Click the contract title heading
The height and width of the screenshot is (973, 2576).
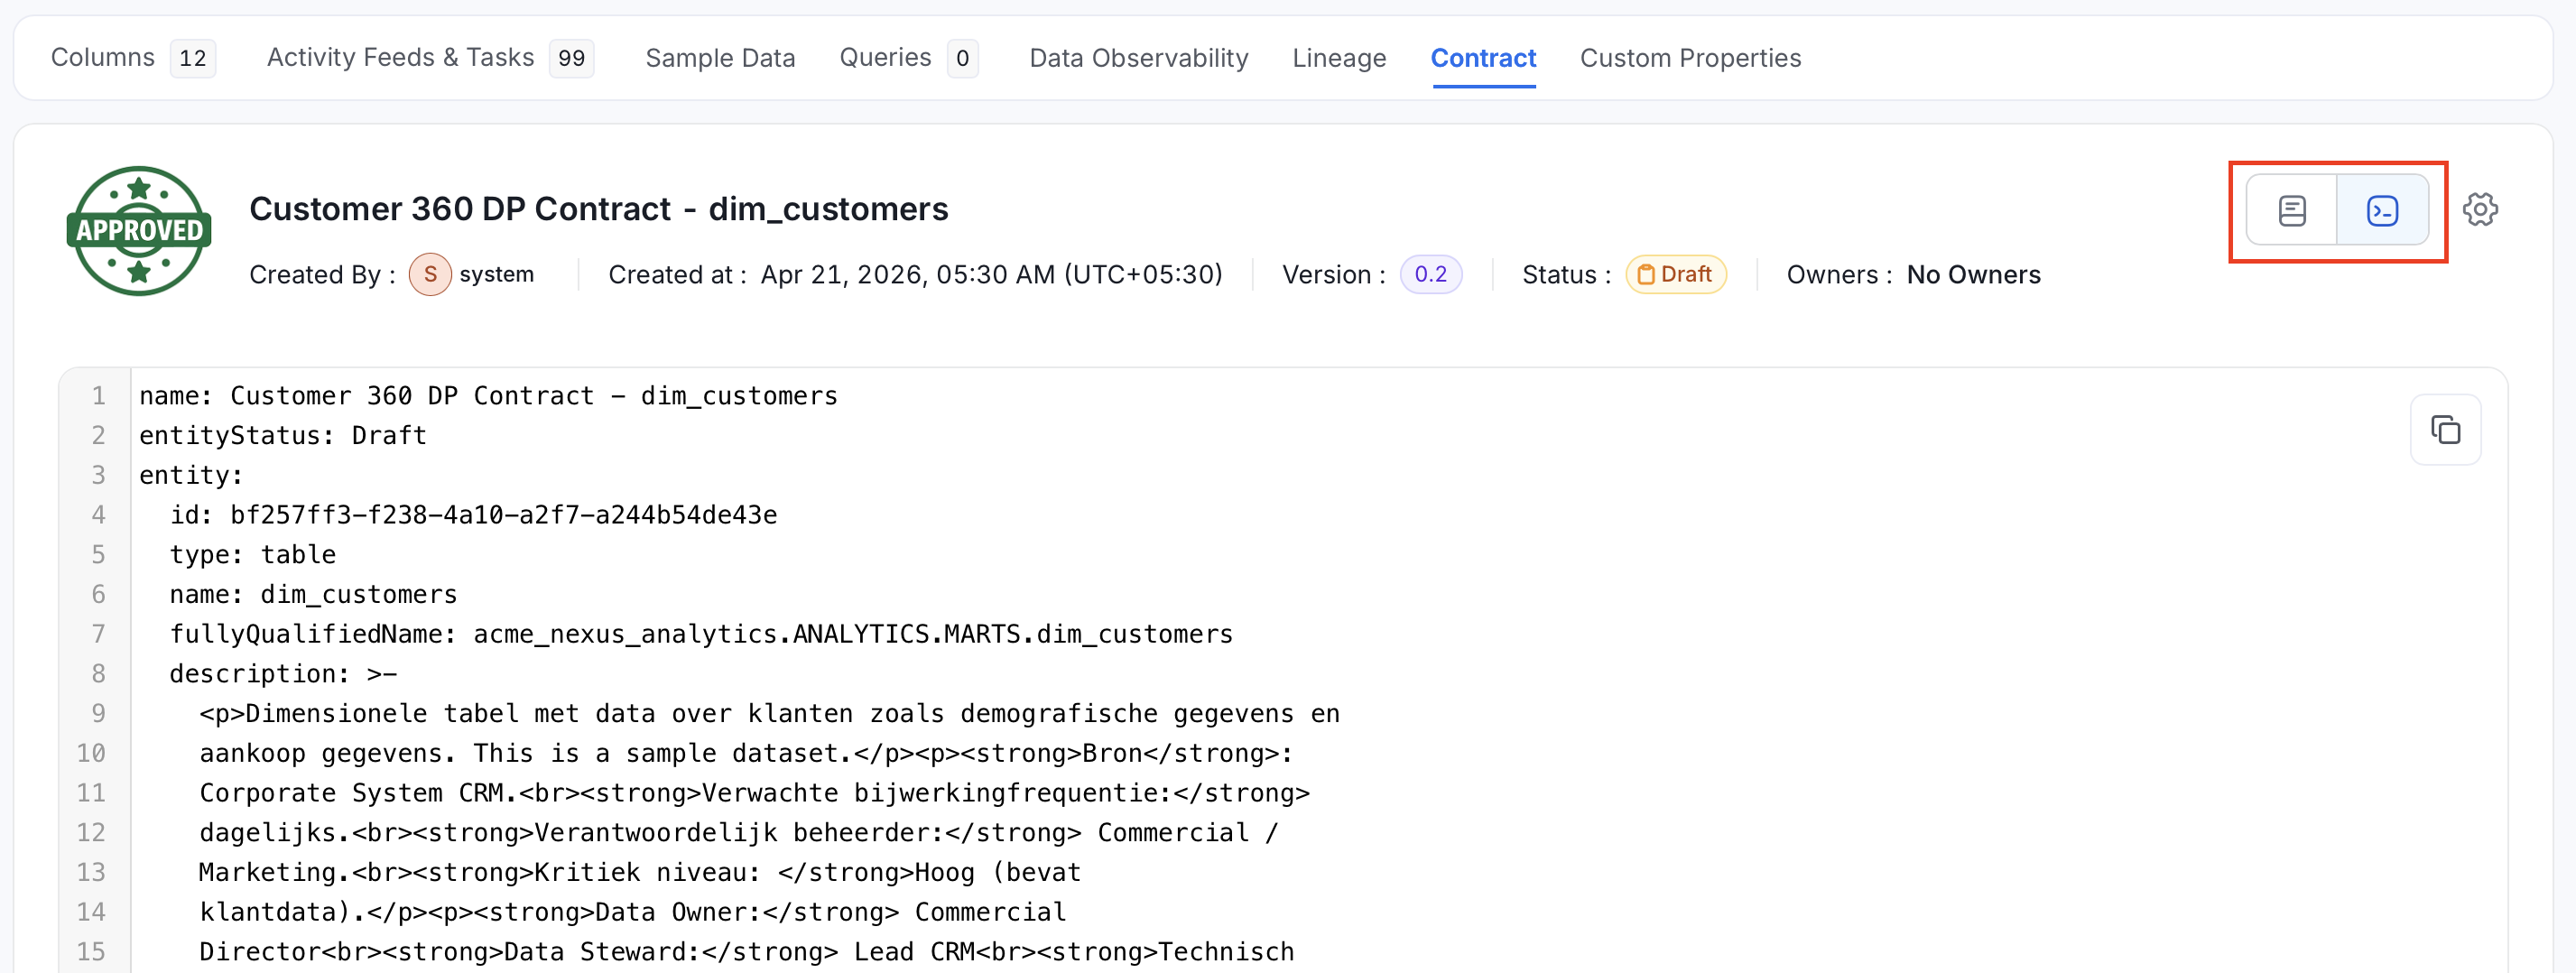(598, 209)
